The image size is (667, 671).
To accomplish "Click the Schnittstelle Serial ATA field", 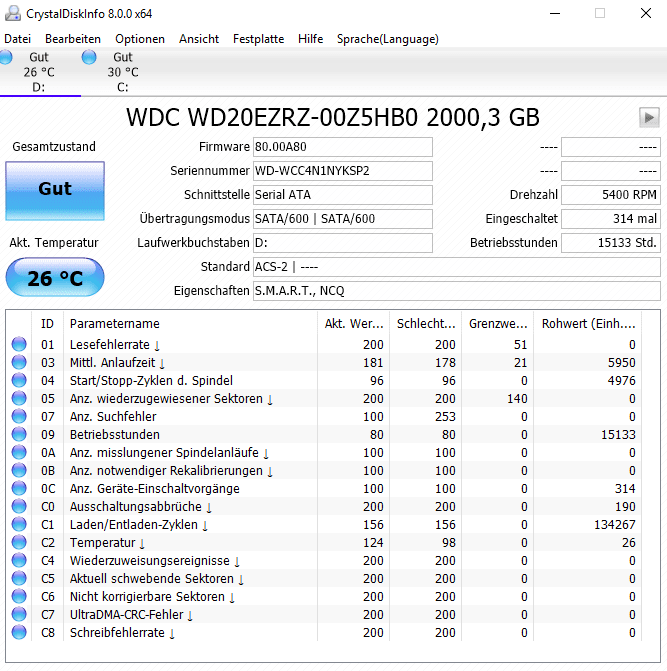I will click(343, 195).
